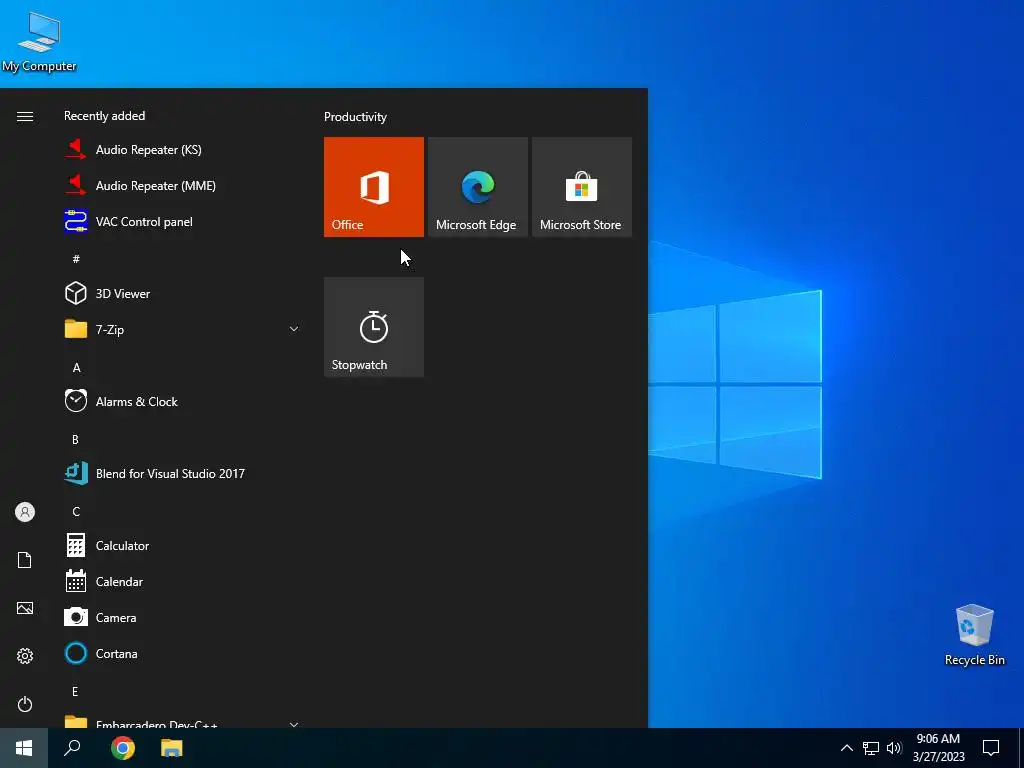Click the Productivity group title
Screen dimensions: 1024x768
pos(355,117)
